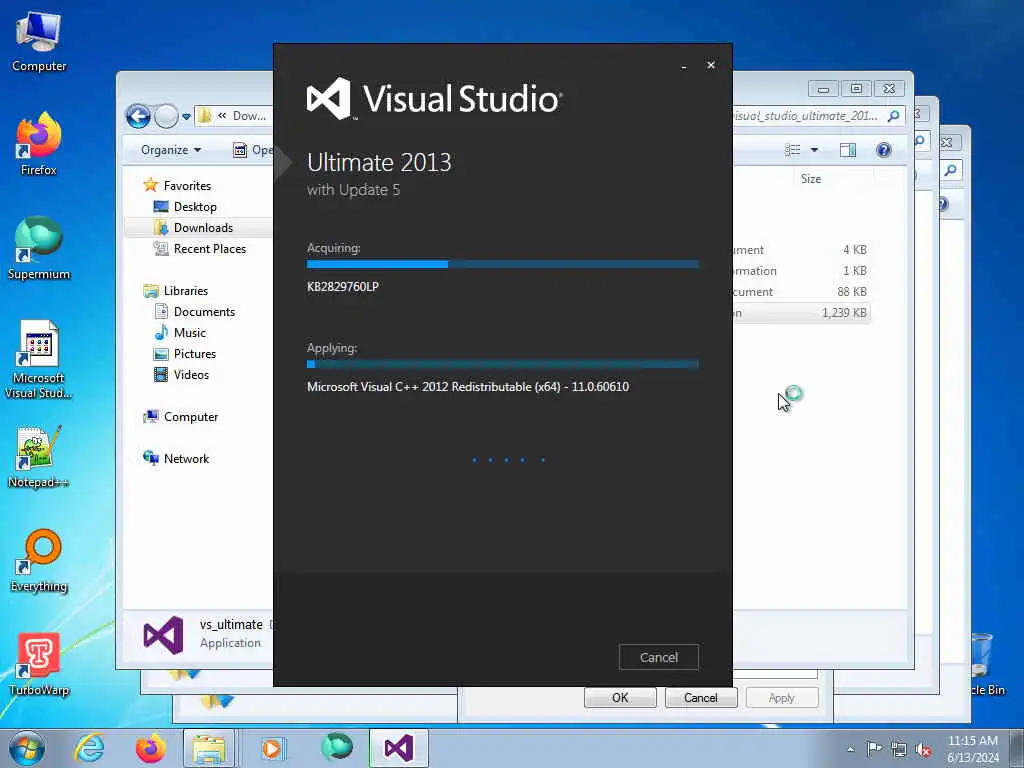Show hidden tray icons arrow

[x=850, y=749]
